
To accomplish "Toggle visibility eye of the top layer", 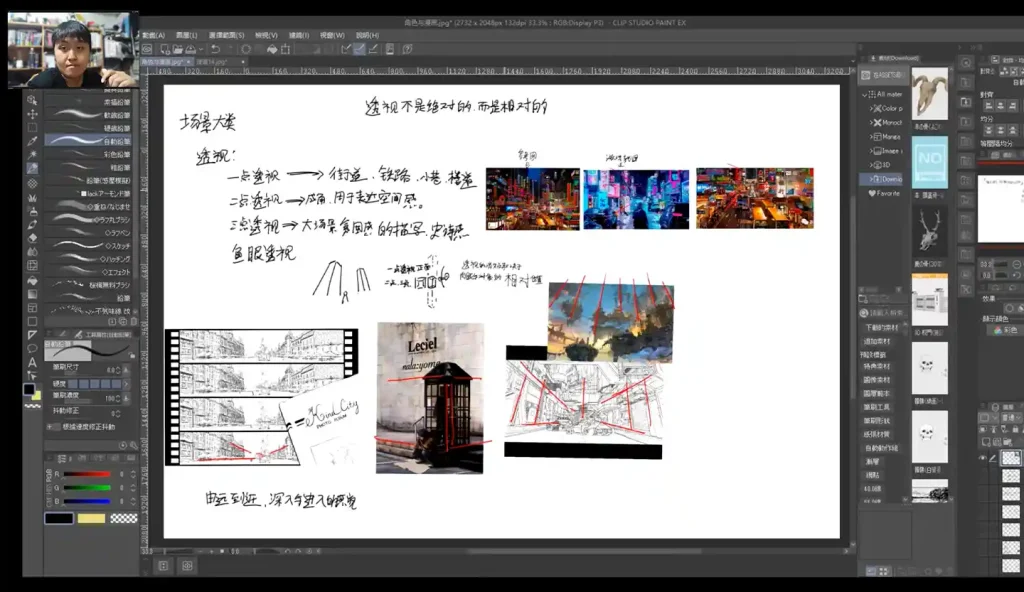I will (x=983, y=456).
